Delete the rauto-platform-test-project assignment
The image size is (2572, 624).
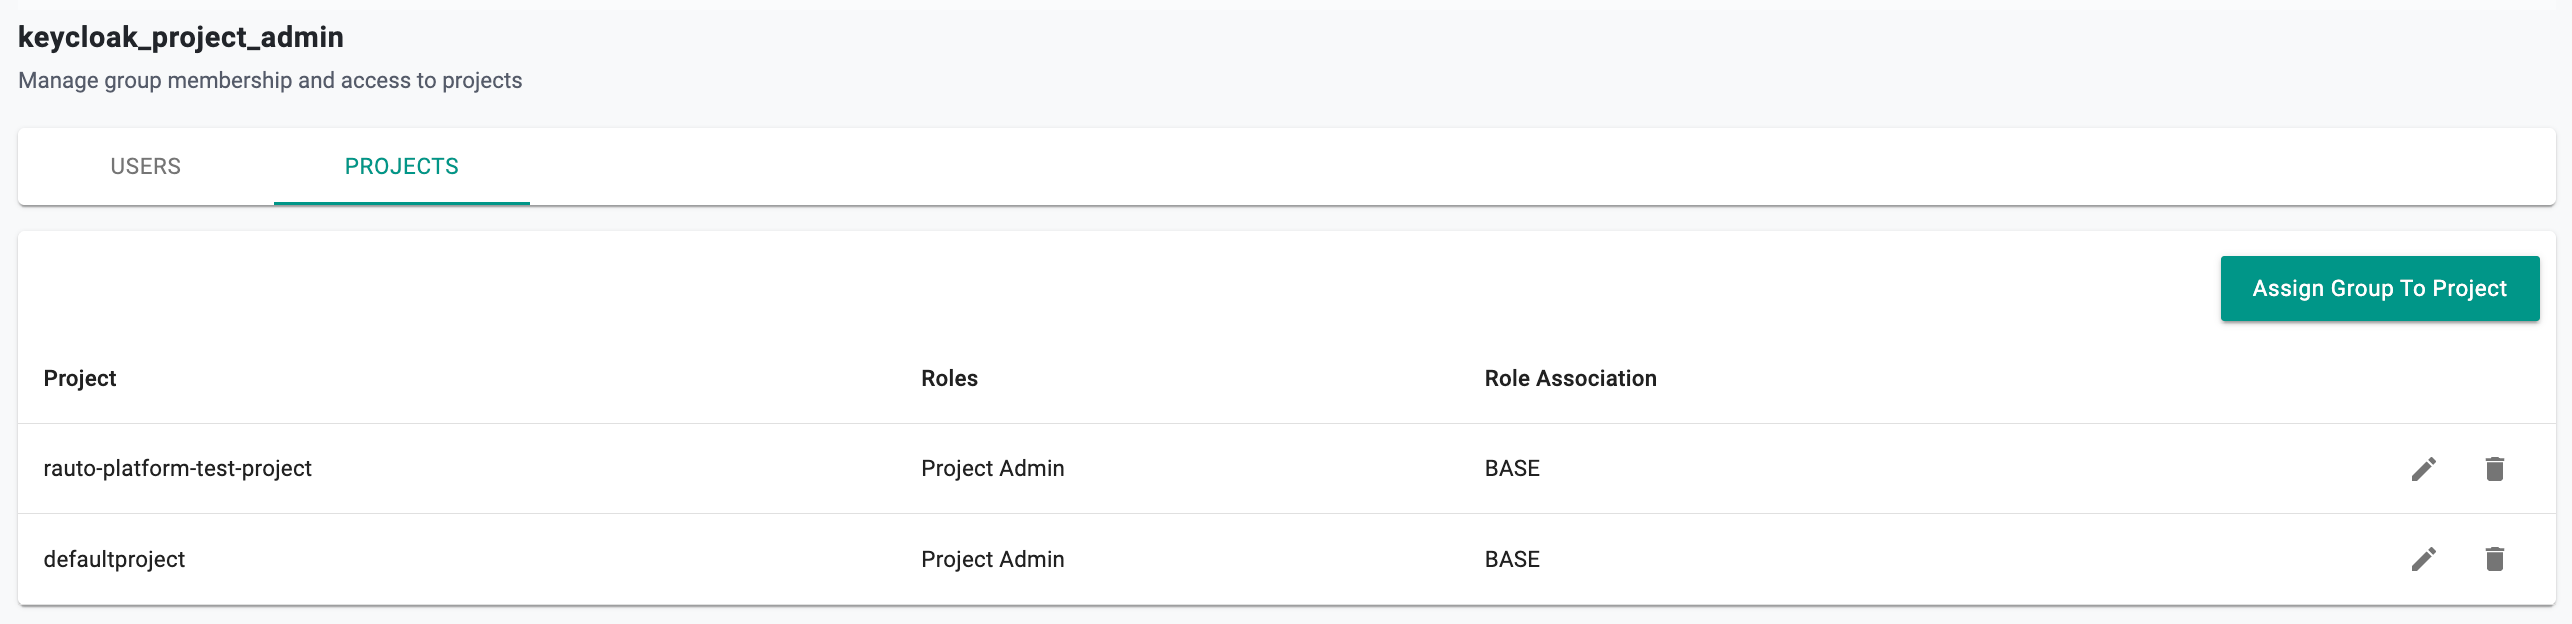(2494, 469)
